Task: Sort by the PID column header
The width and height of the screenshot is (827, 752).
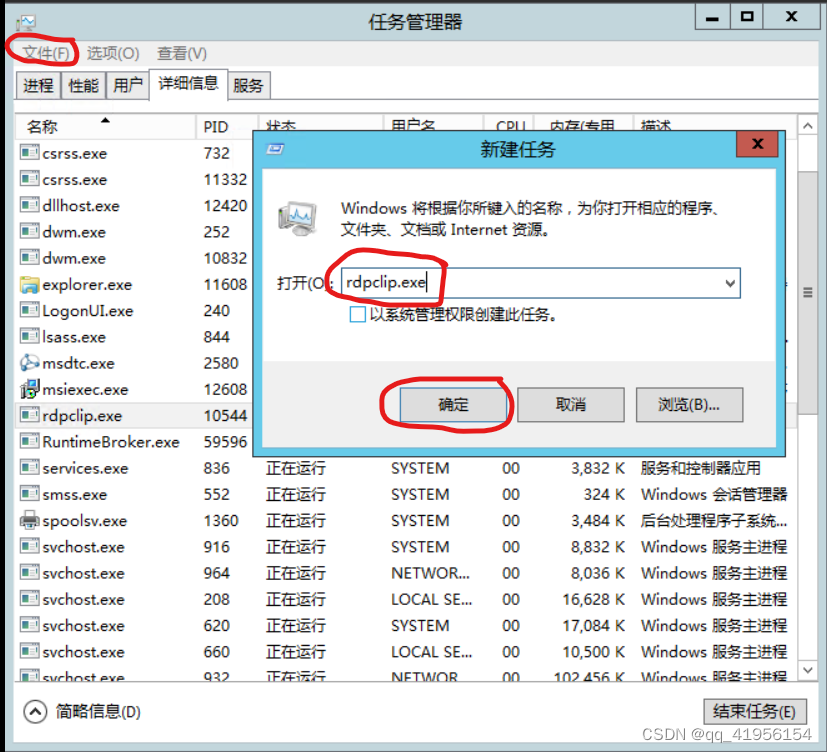Action: [226, 127]
